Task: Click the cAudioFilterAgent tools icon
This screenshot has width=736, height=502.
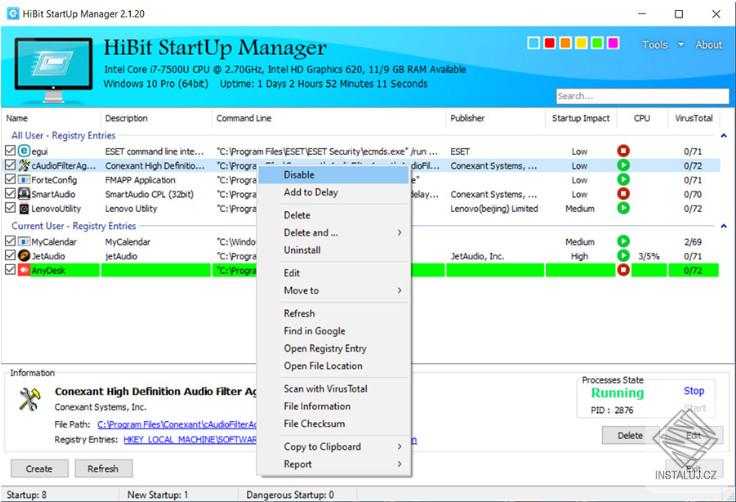Action: point(24,165)
